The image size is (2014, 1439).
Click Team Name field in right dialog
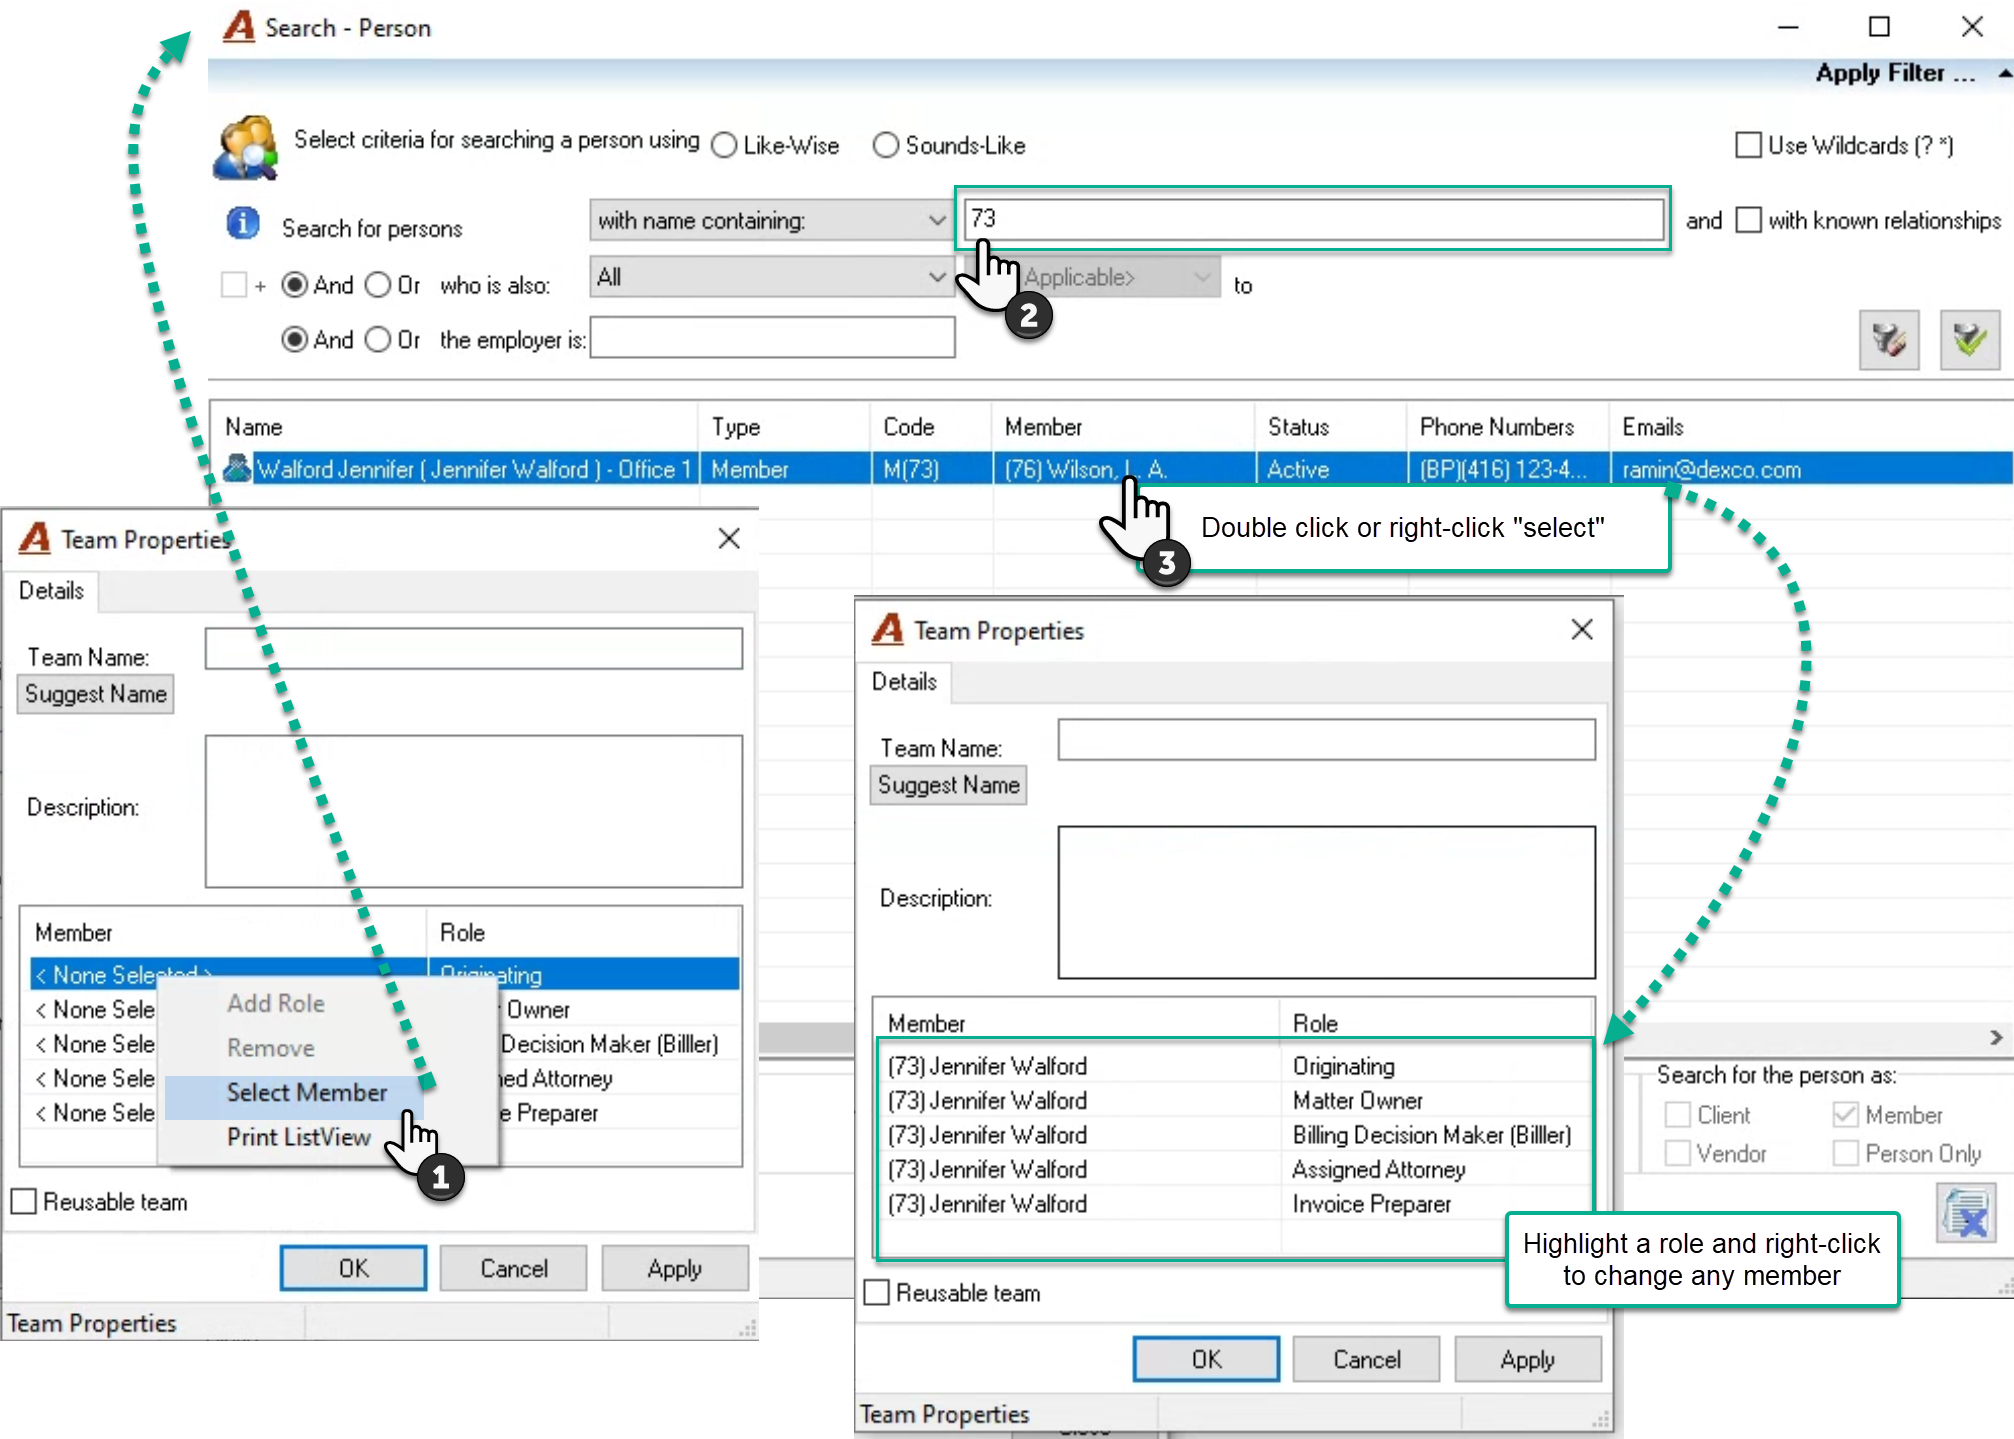point(1326,740)
